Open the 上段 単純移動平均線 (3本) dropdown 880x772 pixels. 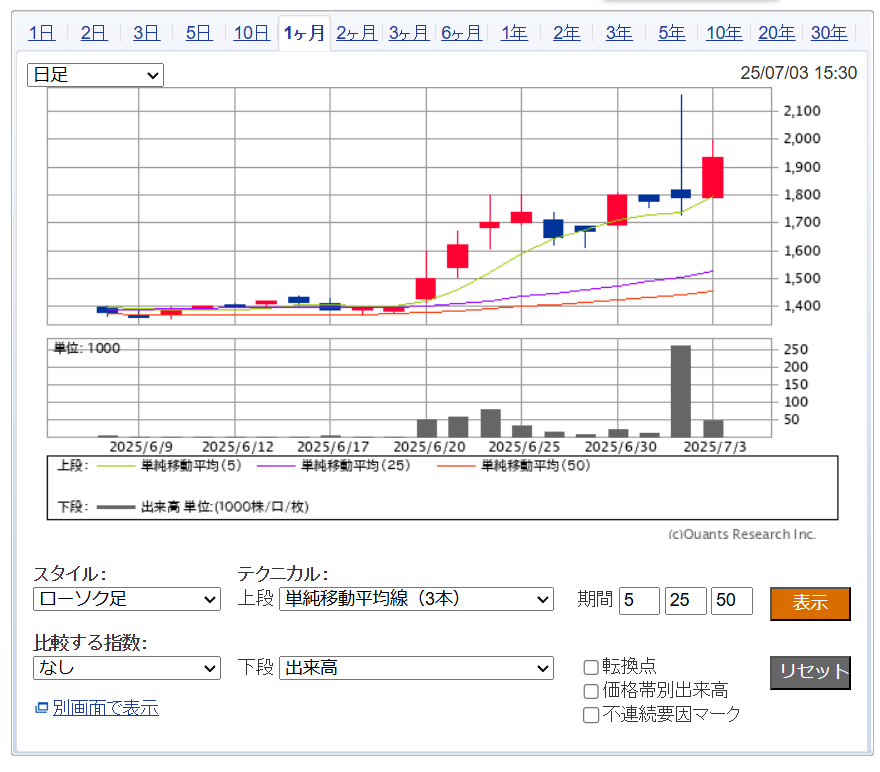(x=416, y=599)
